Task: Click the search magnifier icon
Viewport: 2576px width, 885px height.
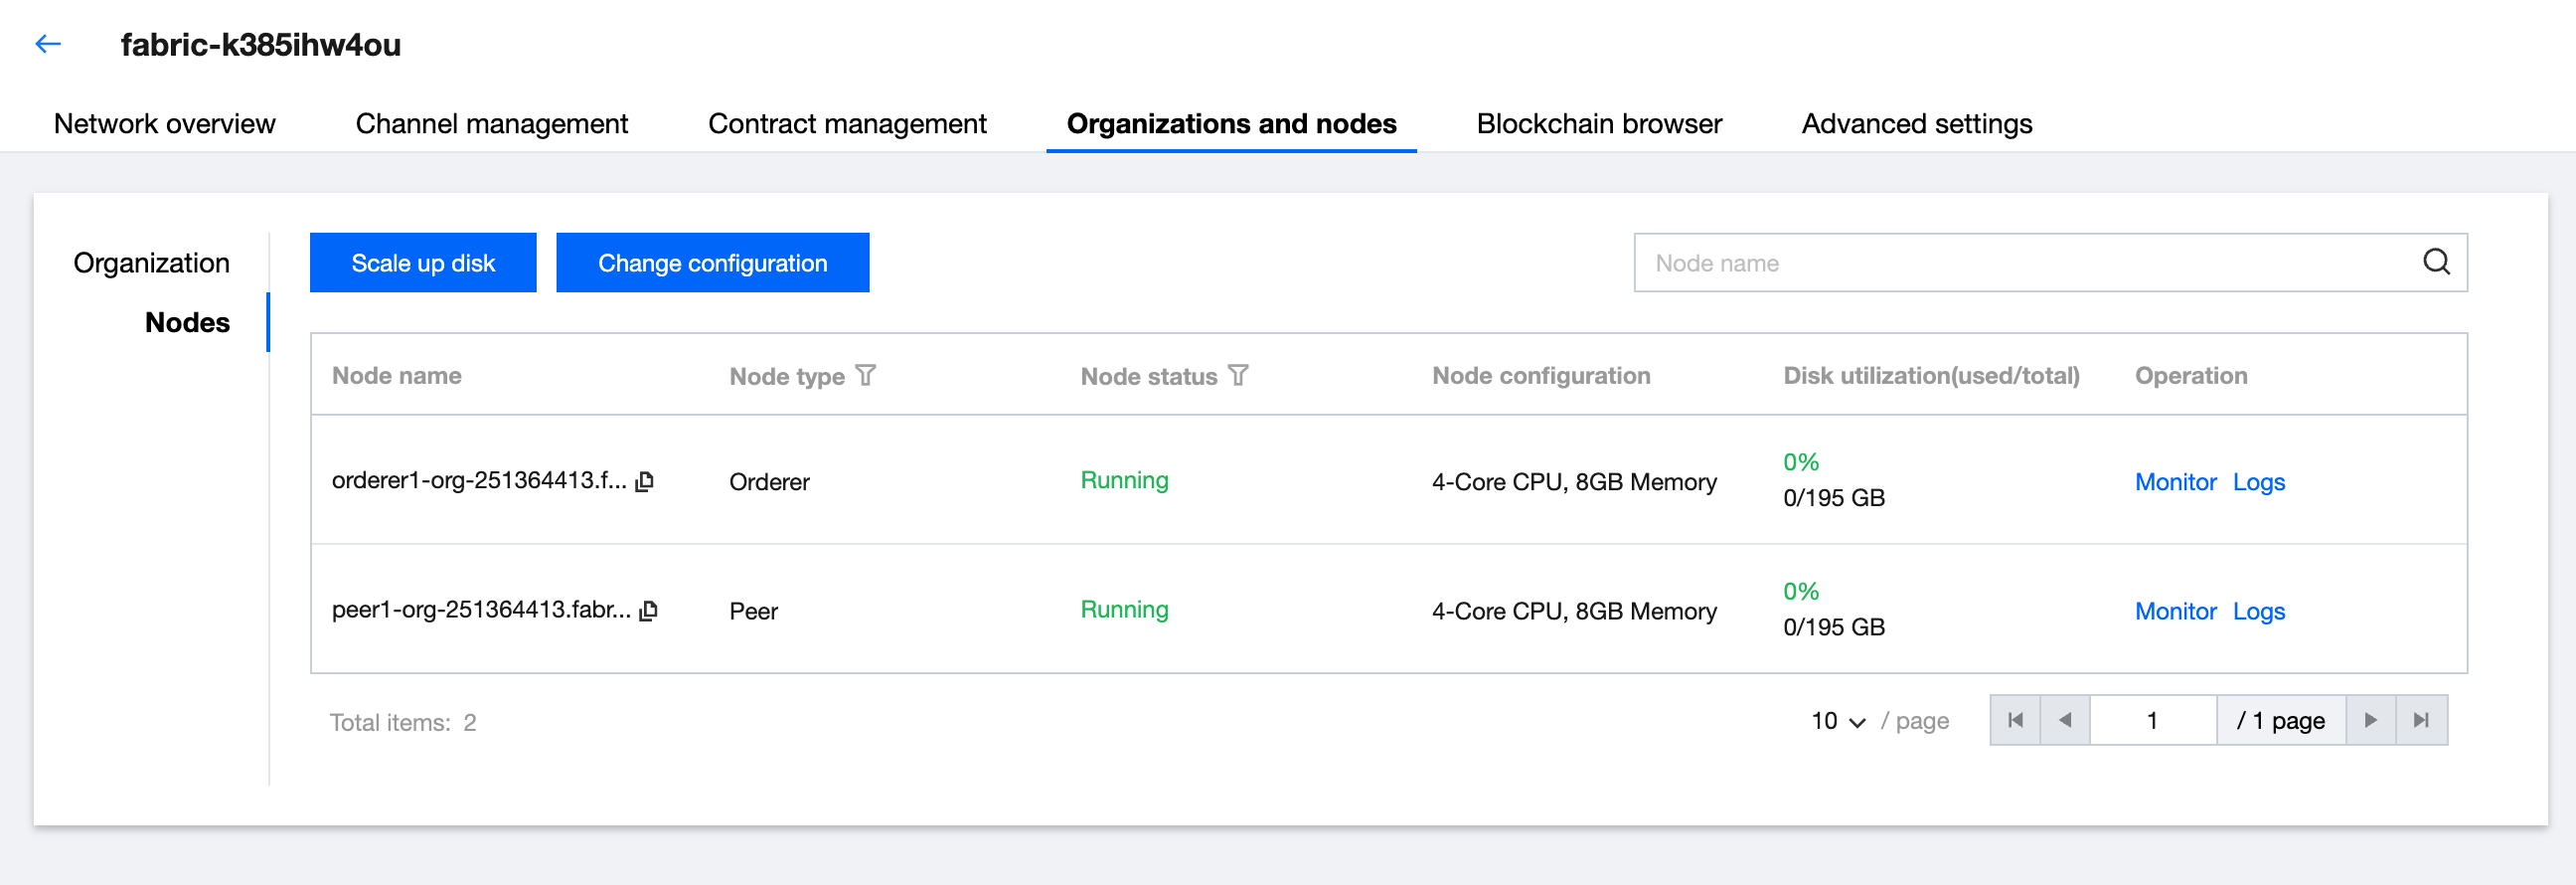Action: (x=2436, y=262)
